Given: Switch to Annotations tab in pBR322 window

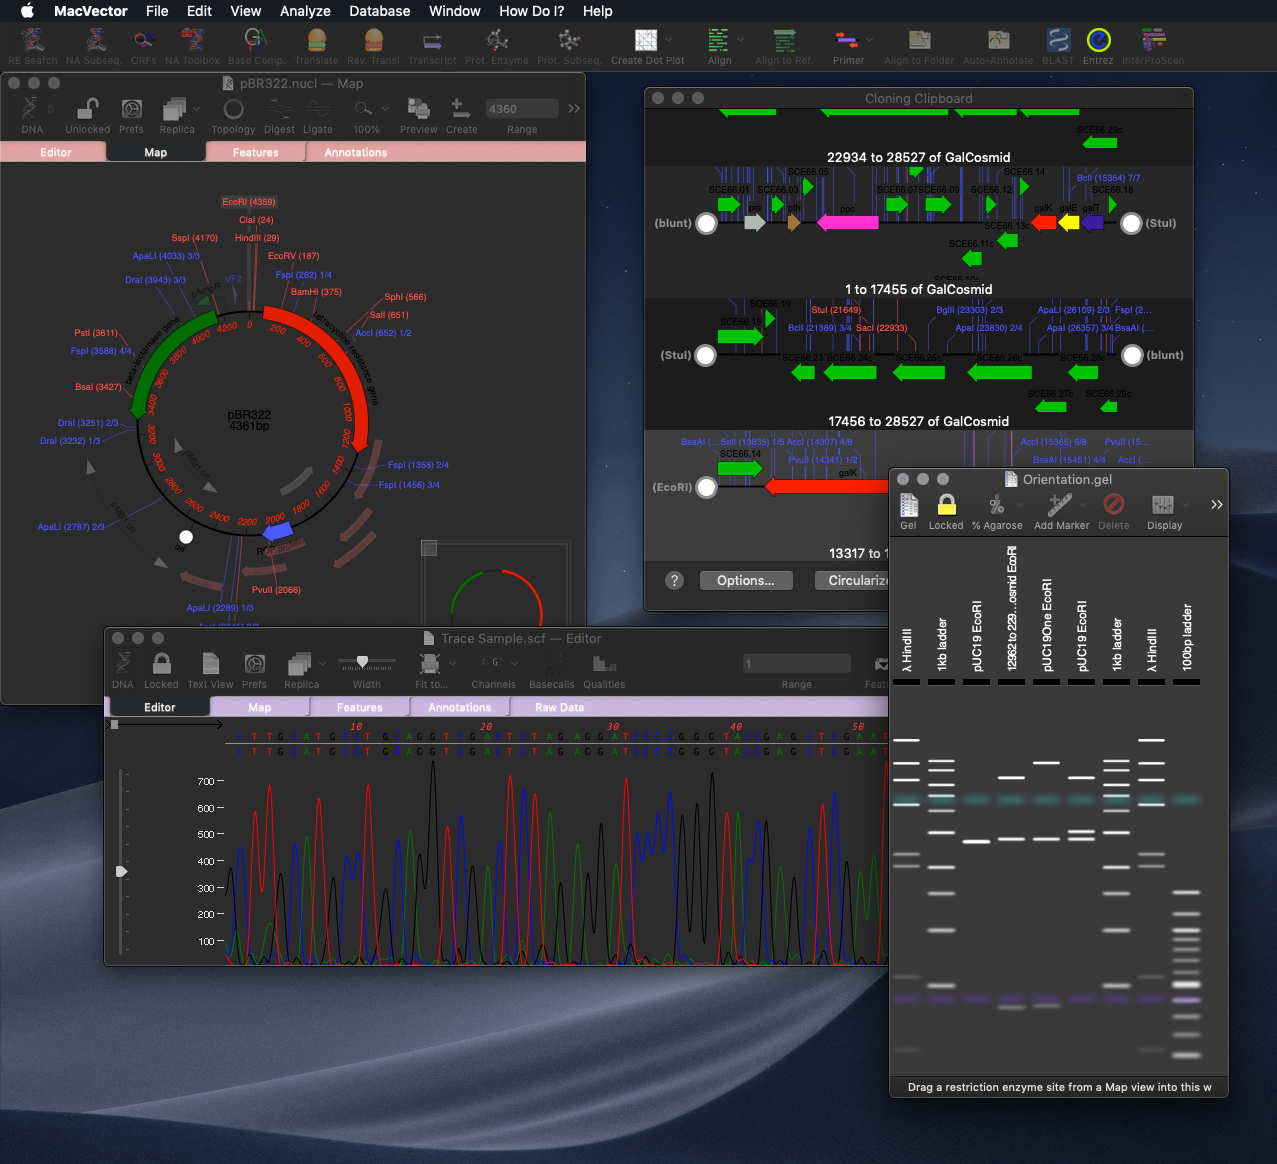Looking at the screenshot, I should coord(356,152).
